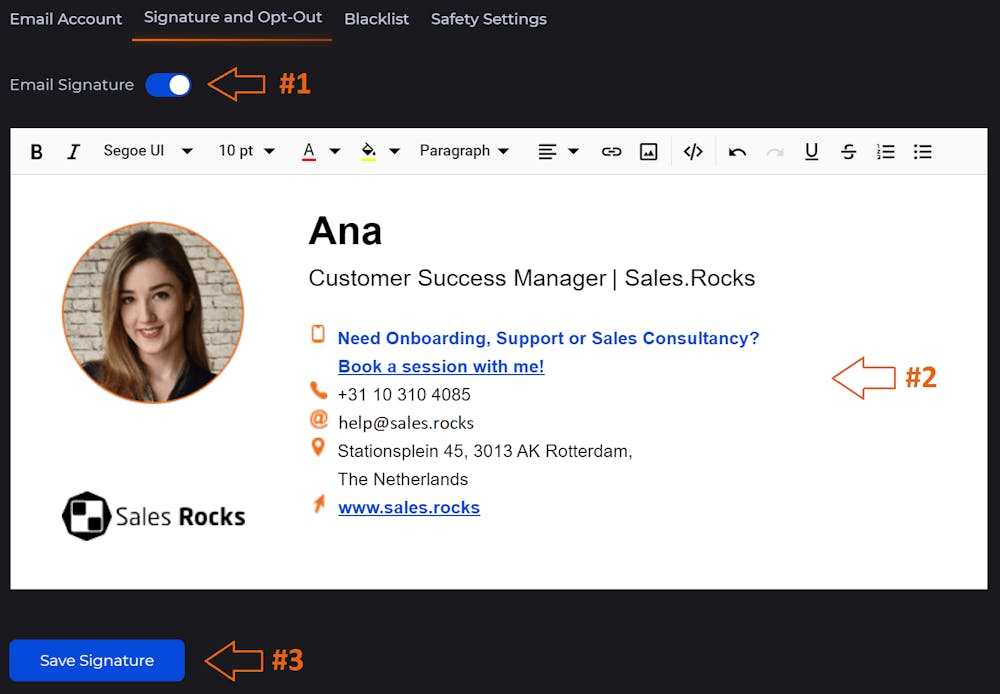Insert an image with the picture icon

(x=649, y=152)
